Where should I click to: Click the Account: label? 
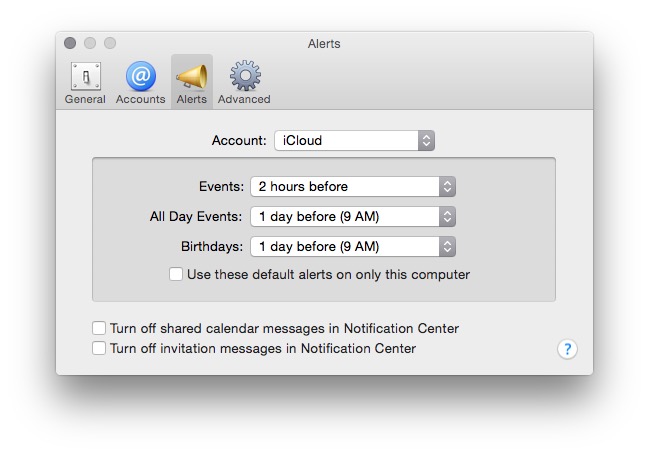(x=239, y=140)
